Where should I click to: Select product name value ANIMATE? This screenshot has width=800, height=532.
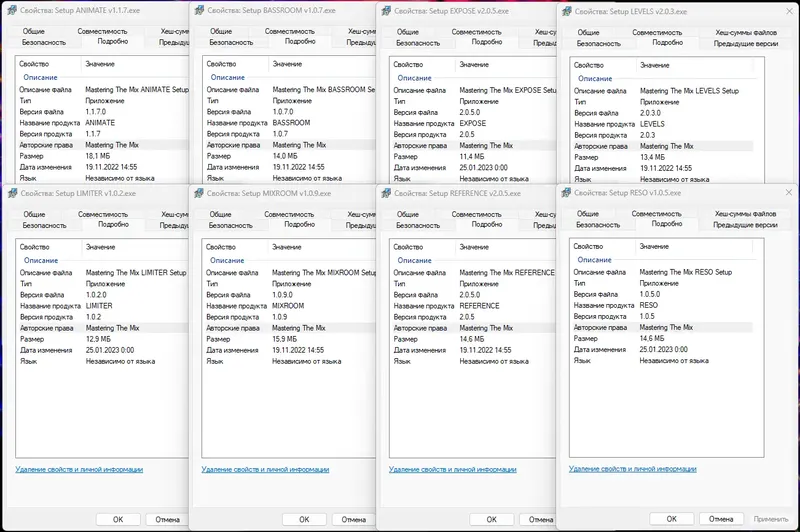tap(100, 123)
